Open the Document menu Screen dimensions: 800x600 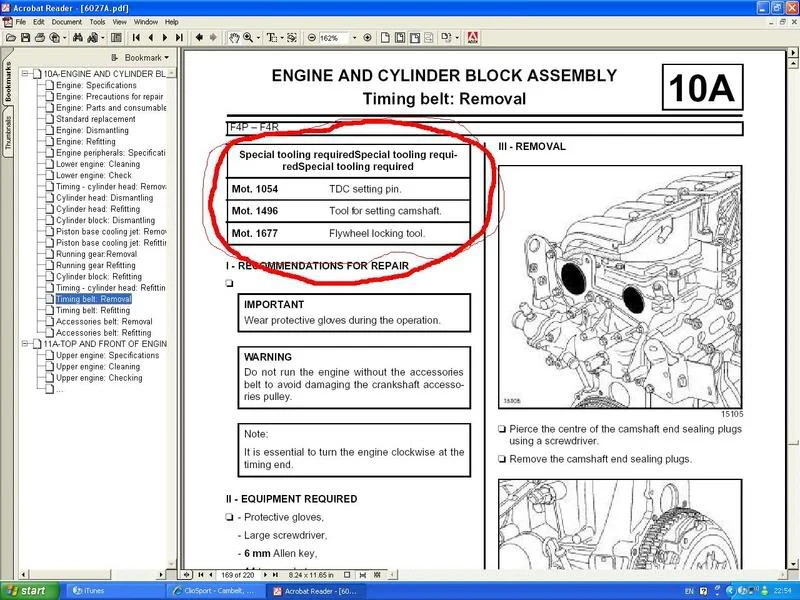[x=66, y=22]
